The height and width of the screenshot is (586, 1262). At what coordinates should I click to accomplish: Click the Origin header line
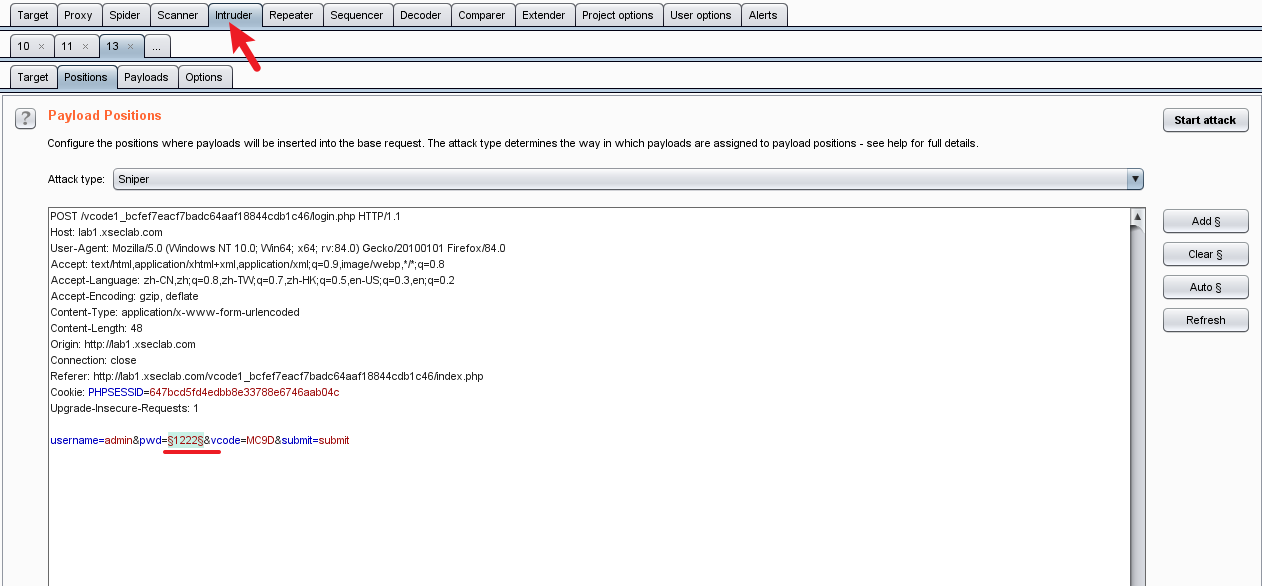(123, 344)
